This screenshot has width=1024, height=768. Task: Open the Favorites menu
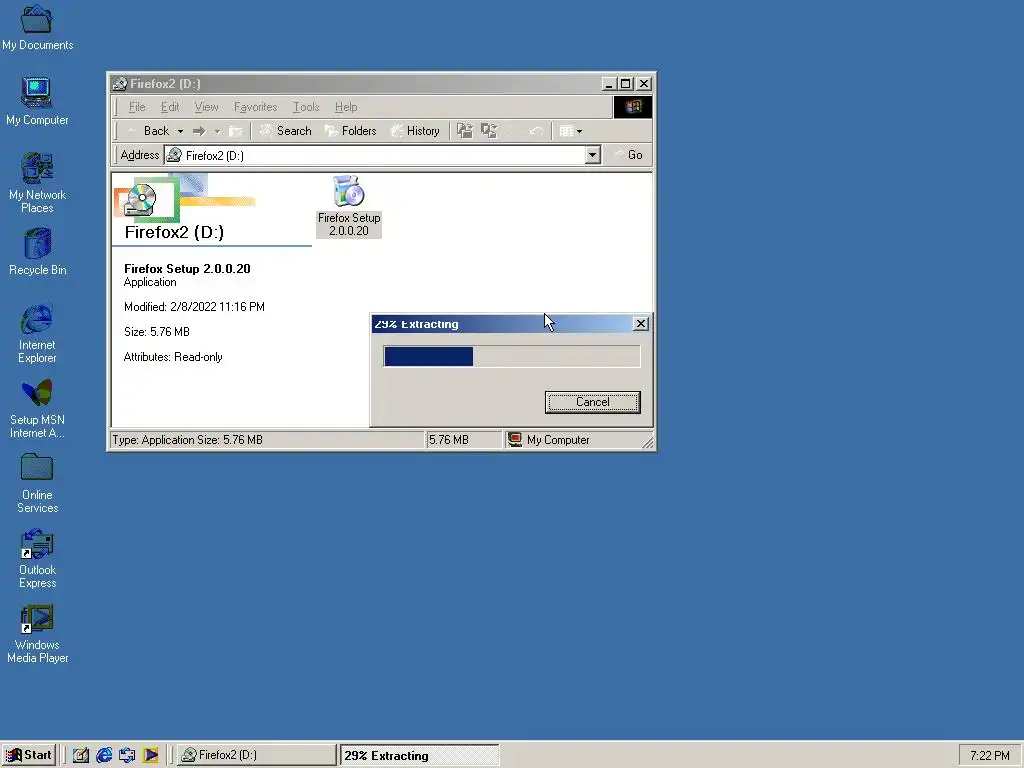(255, 107)
